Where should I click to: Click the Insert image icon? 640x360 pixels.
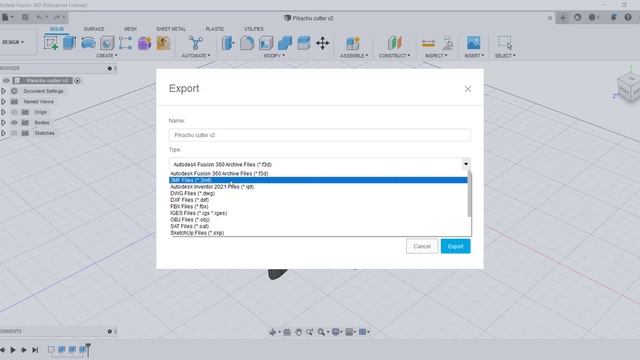473,43
